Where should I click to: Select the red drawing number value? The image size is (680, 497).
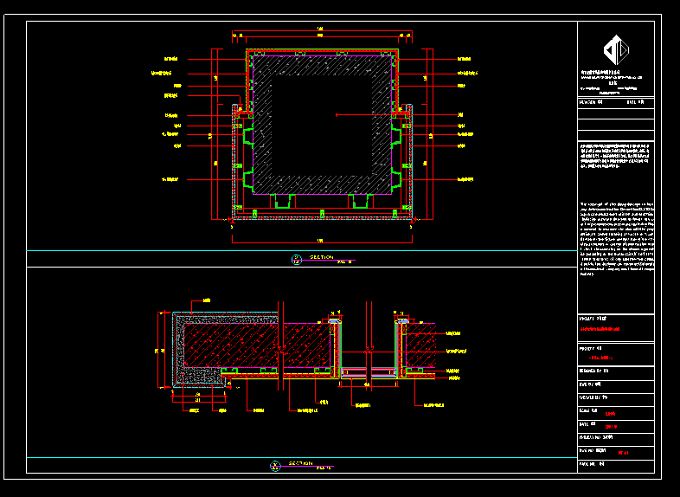coord(622,452)
